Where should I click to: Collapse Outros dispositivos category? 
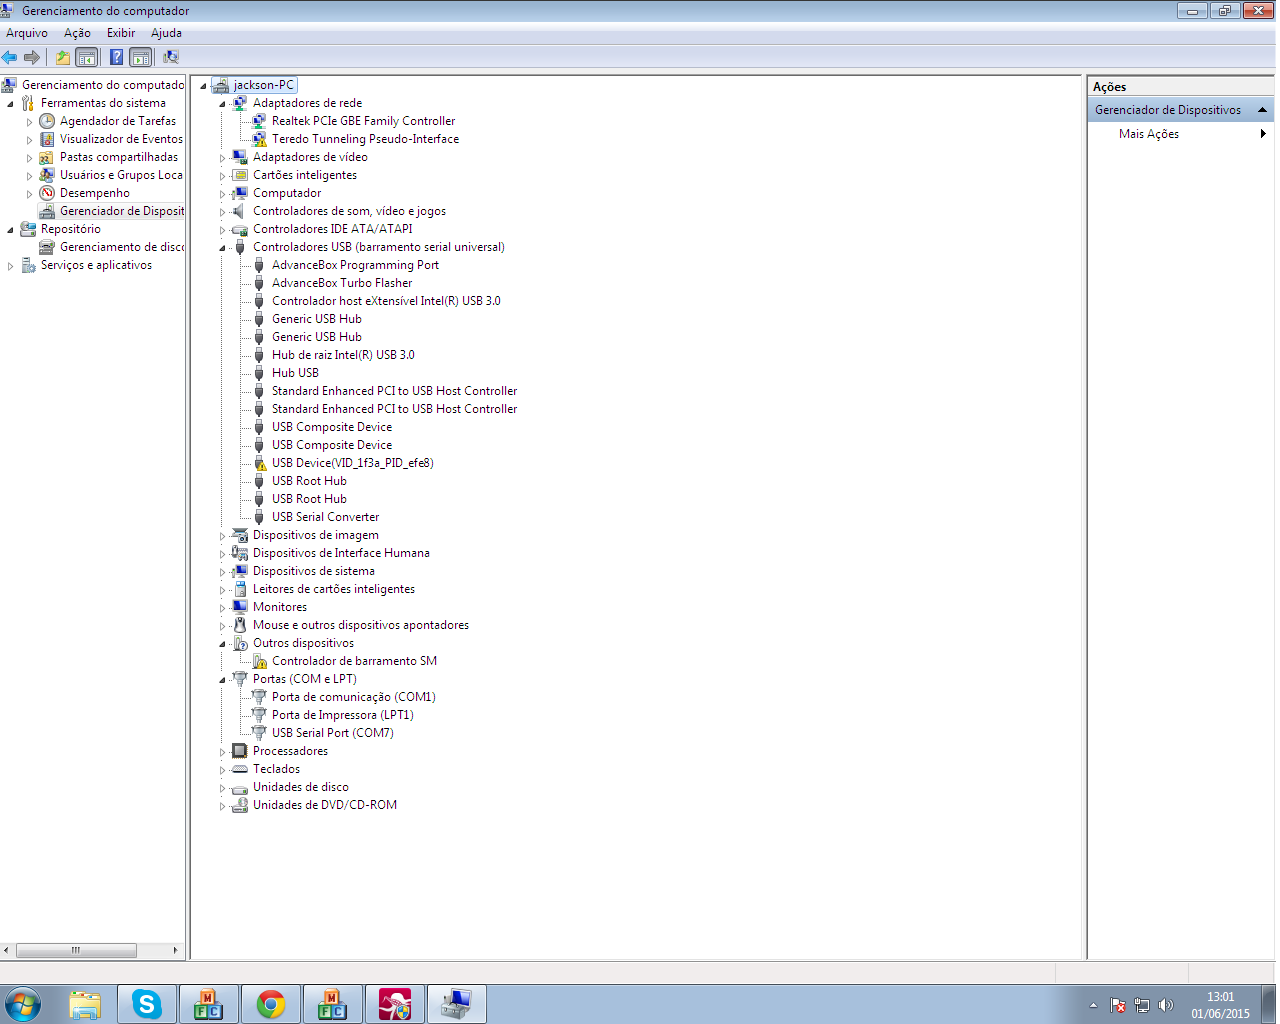click(x=222, y=644)
